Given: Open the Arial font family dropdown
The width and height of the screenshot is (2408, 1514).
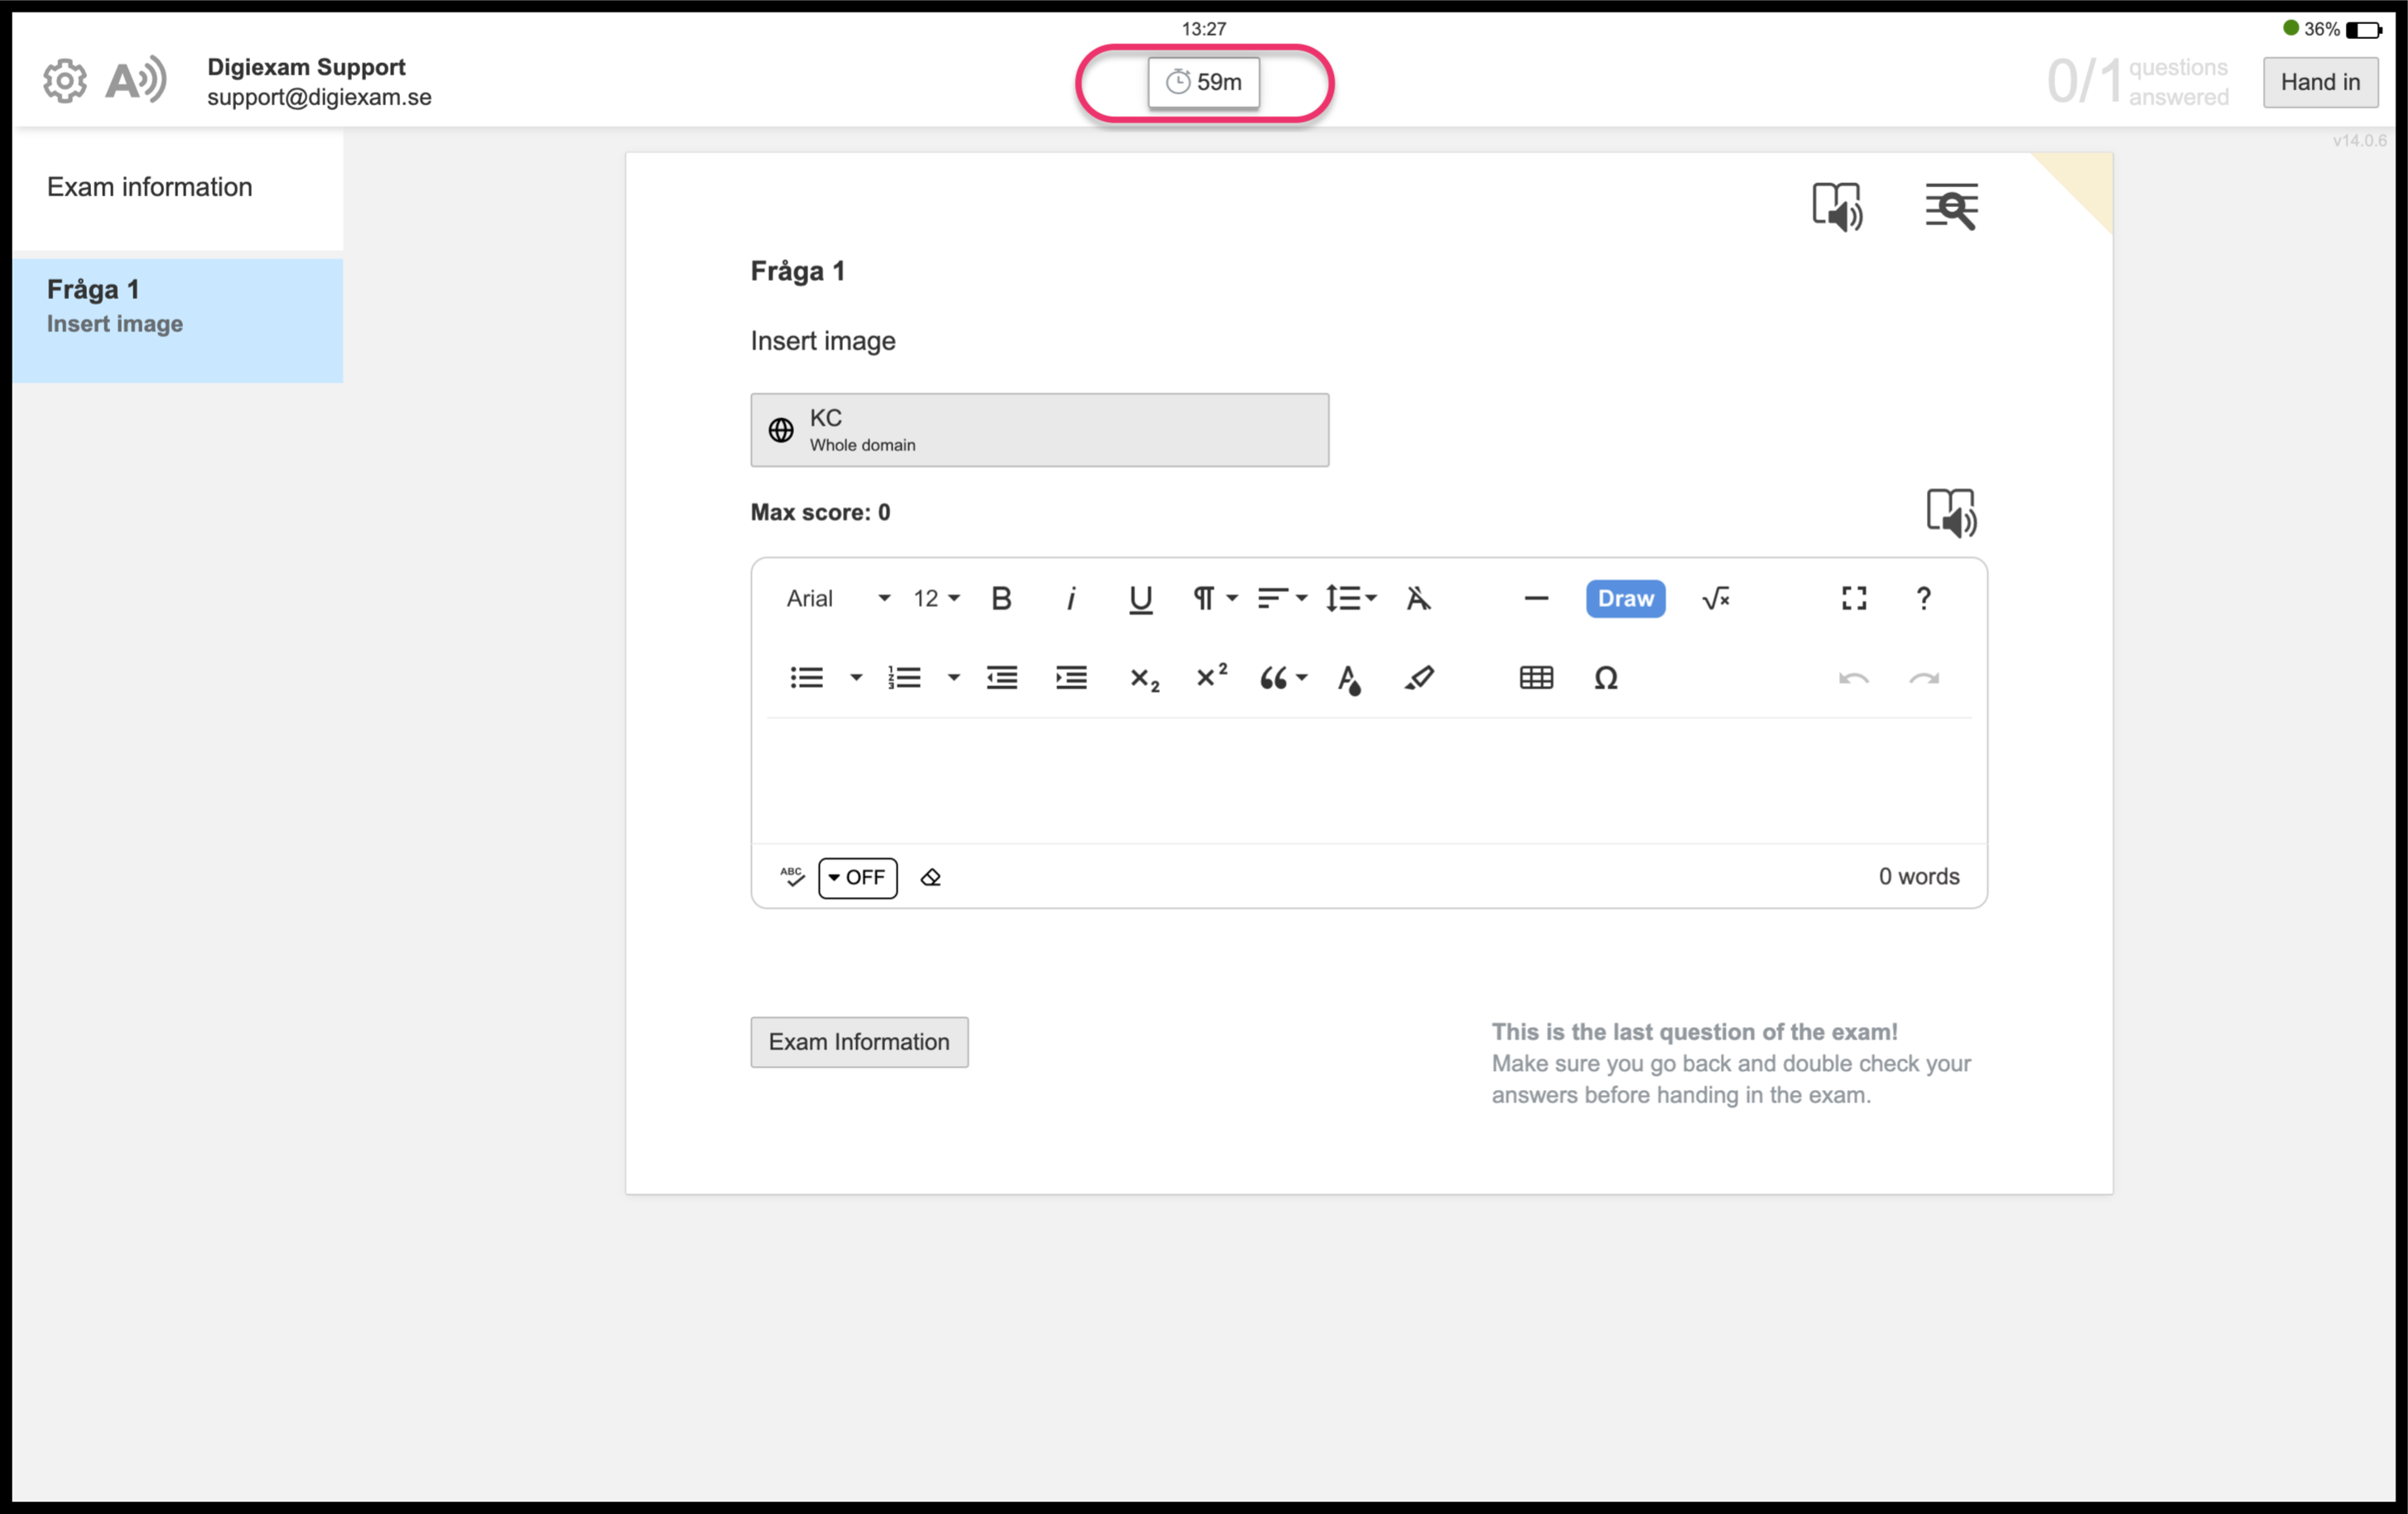Looking at the screenshot, I should pyautogui.click(x=837, y=598).
